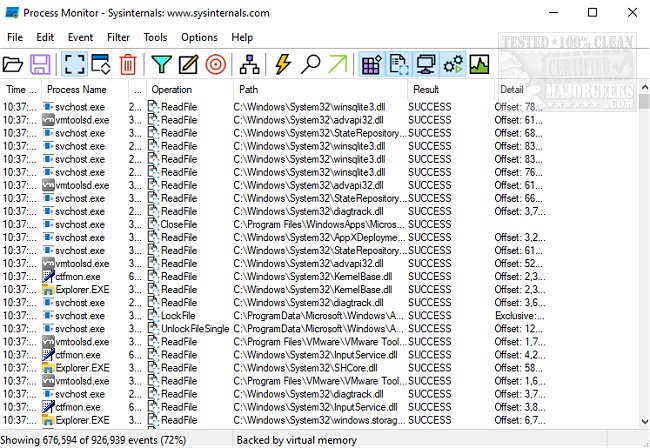
Task: Open the Options menu
Action: pos(199,37)
